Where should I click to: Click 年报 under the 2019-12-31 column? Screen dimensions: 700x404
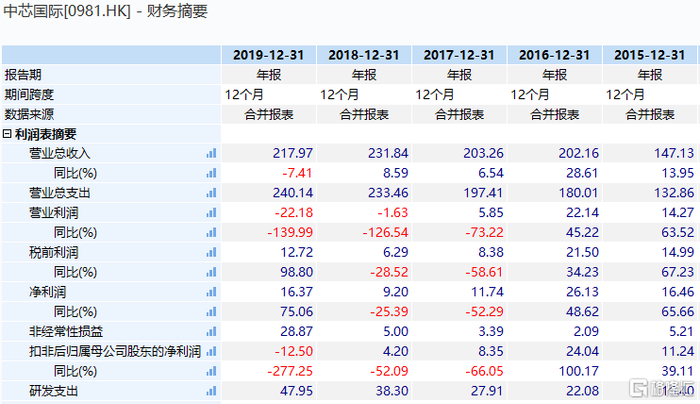coord(269,75)
